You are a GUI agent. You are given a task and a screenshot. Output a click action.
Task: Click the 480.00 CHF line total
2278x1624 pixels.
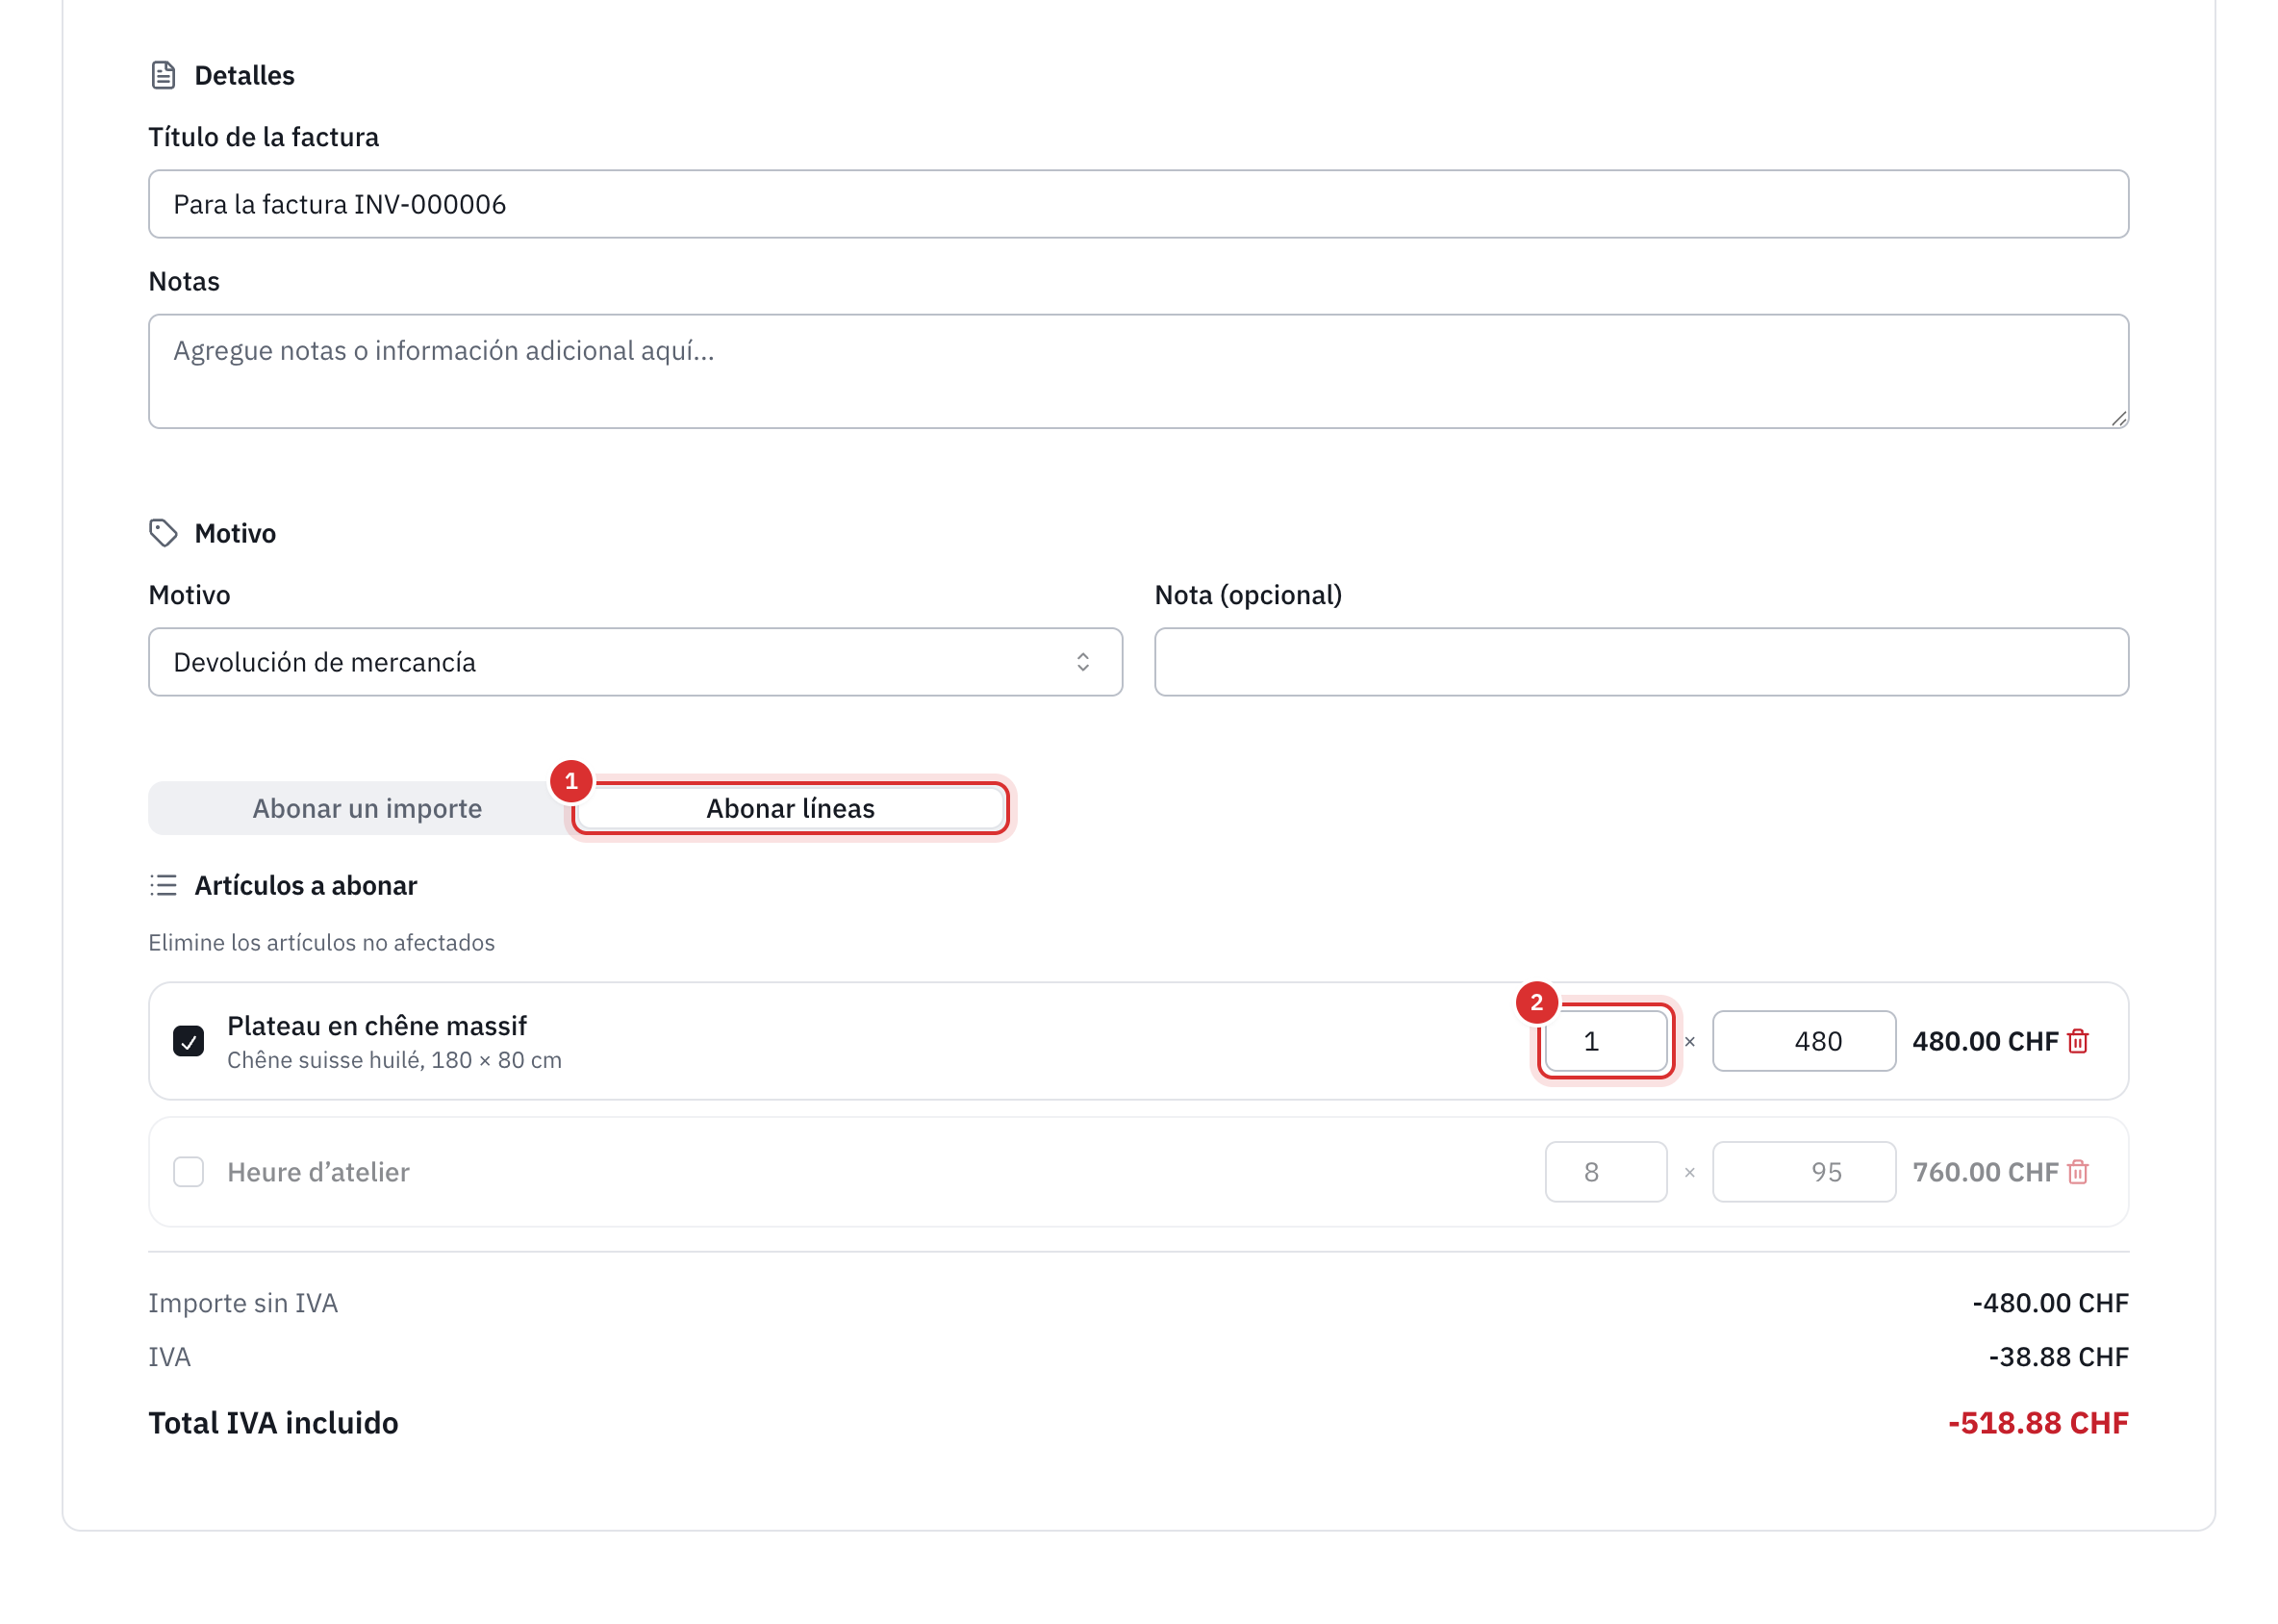tap(1985, 1041)
